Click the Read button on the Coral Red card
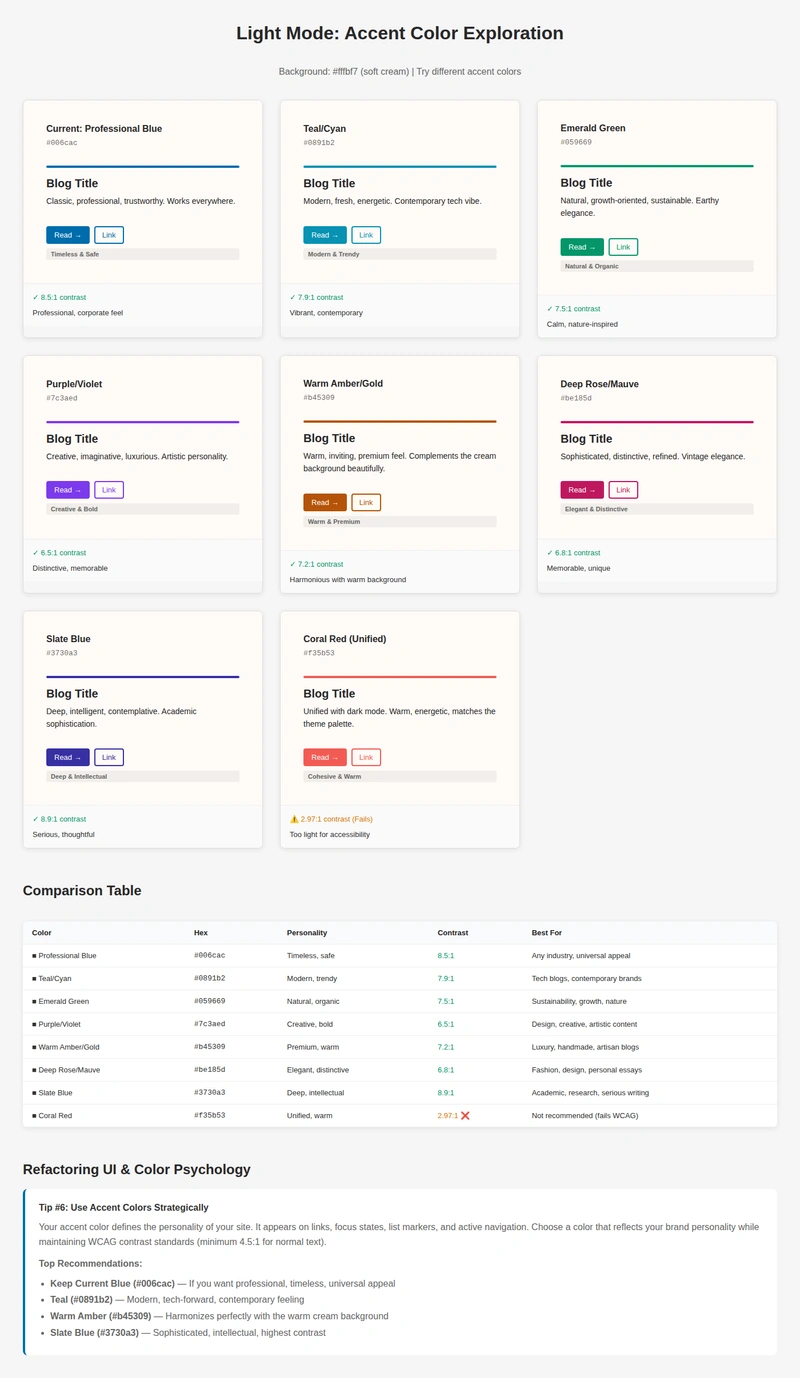The width and height of the screenshot is (800, 1378). pos(324,756)
